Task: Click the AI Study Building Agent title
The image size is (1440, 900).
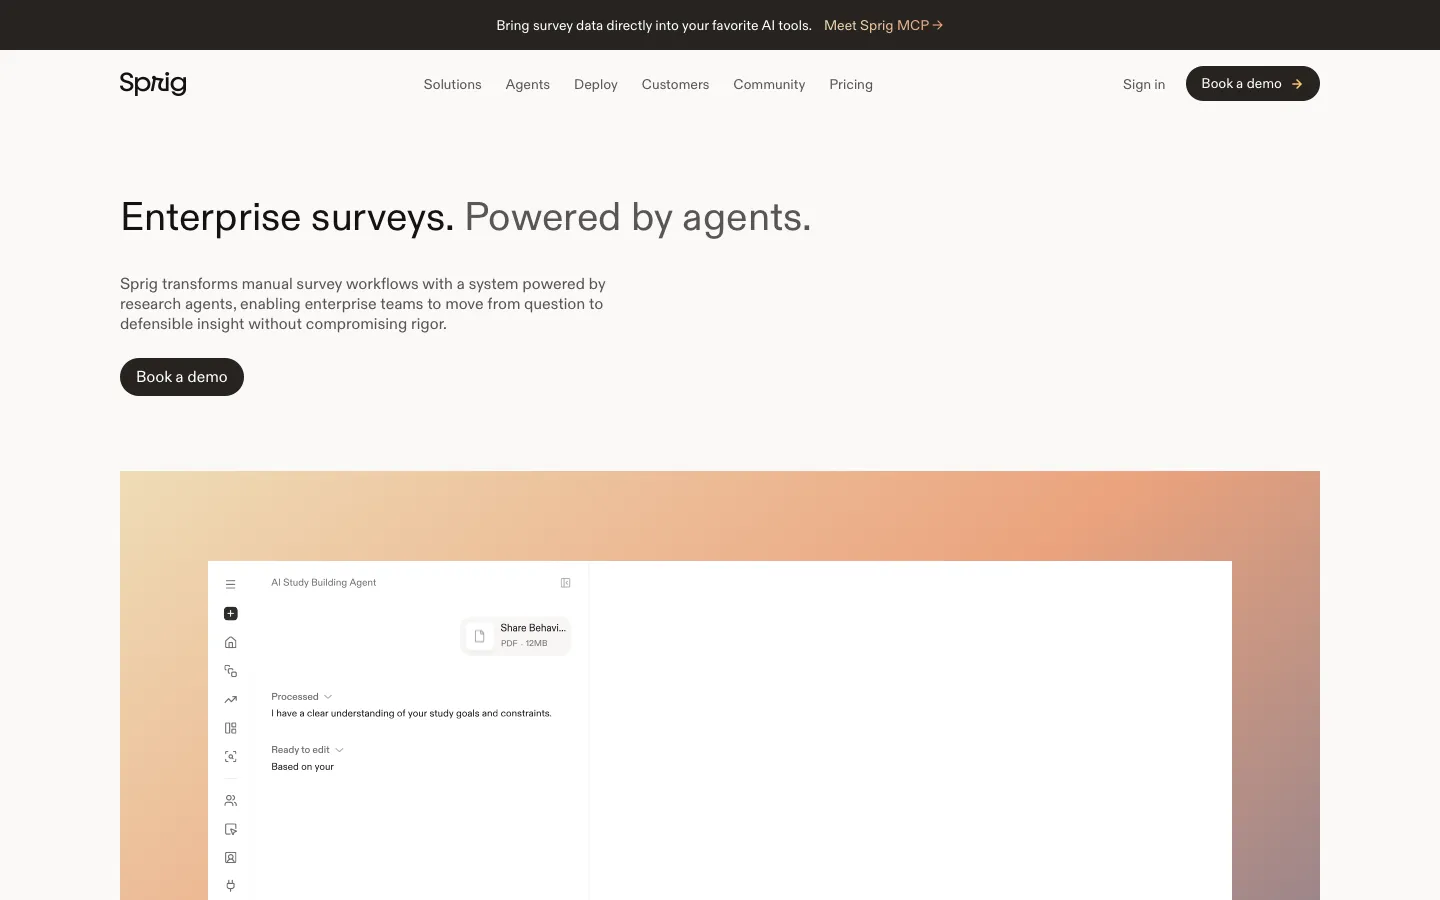Action: pos(324,583)
